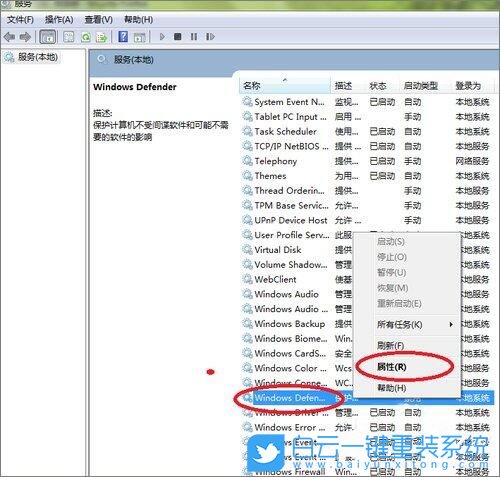Click the Restart service icon
The image size is (500, 477).
(210, 36)
